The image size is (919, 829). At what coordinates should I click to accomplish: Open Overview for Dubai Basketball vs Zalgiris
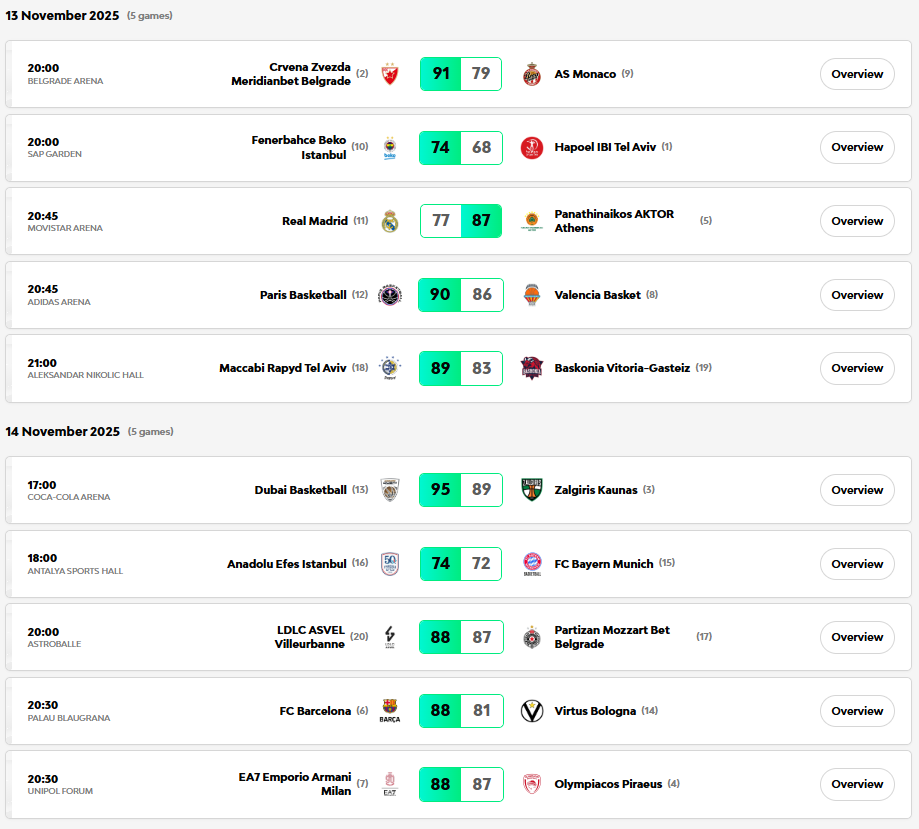[x=857, y=490]
